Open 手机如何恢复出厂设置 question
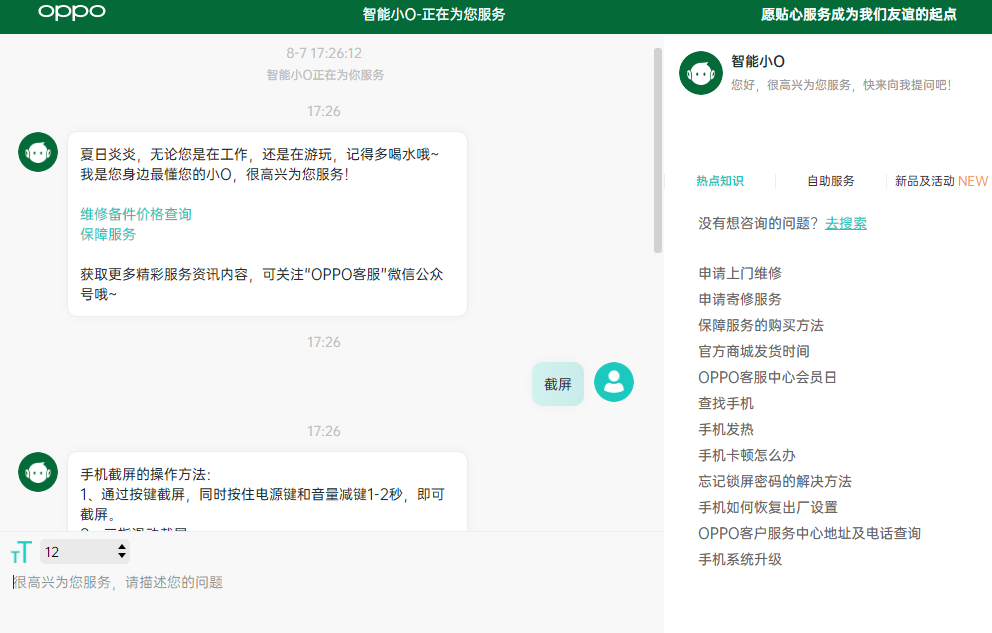The image size is (992, 633). click(768, 507)
